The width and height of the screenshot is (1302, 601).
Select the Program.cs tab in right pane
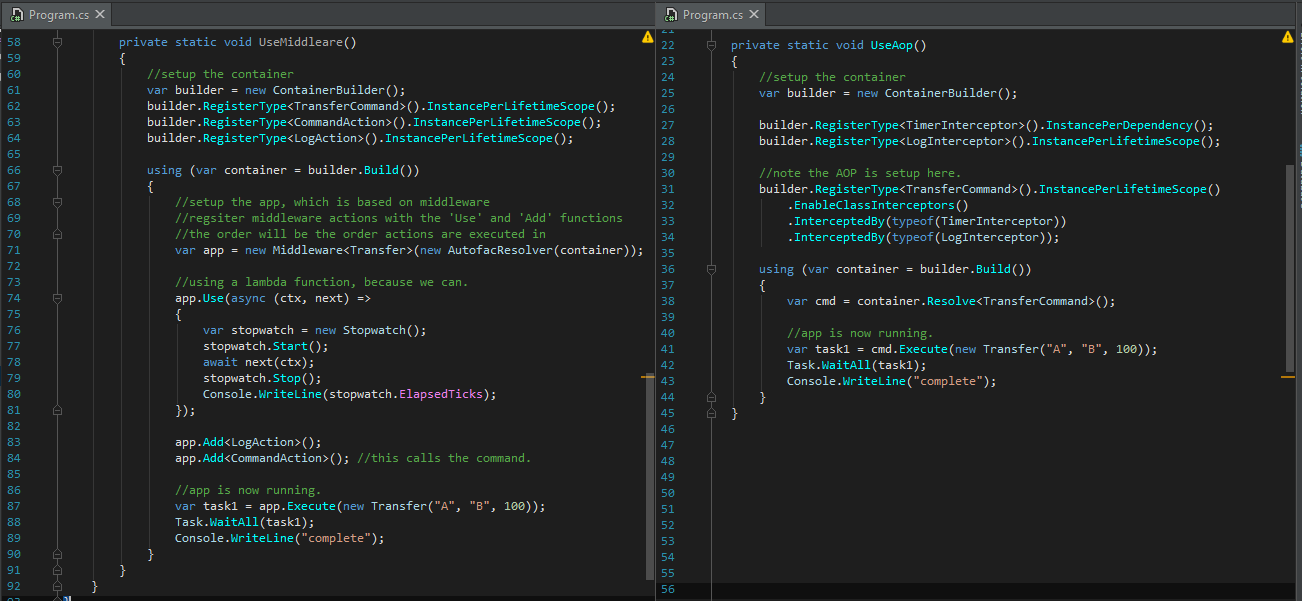pos(711,14)
